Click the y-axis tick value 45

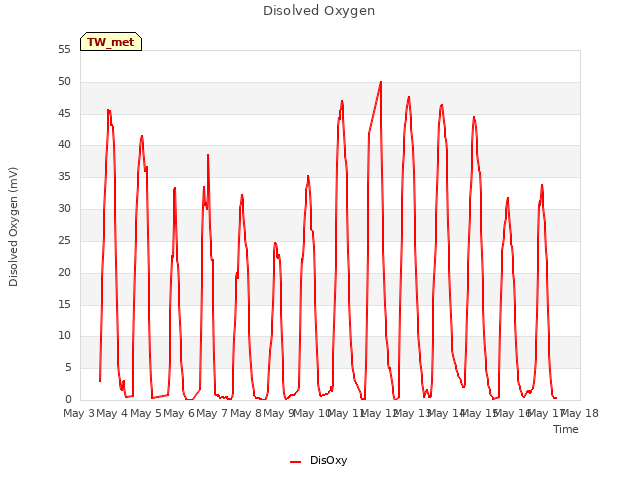tap(64, 113)
